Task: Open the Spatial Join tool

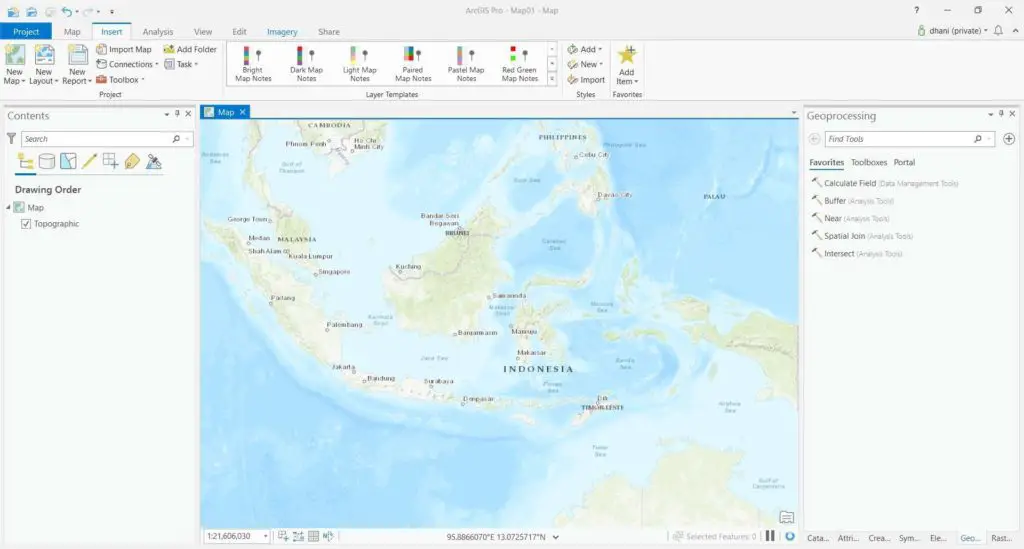Action: (x=862, y=236)
